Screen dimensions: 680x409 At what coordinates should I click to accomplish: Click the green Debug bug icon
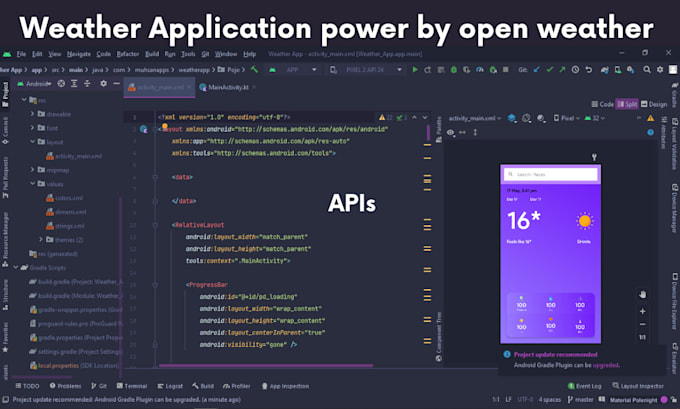point(454,70)
